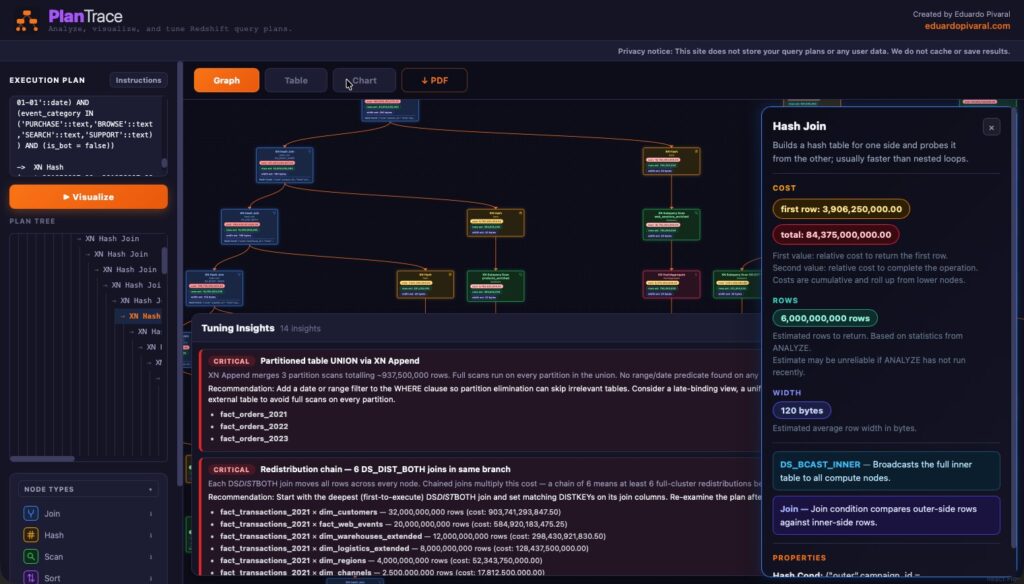Select the highlighted orange XN Hash tree row
This screenshot has width=1024, height=584.
(x=139, y=316)
